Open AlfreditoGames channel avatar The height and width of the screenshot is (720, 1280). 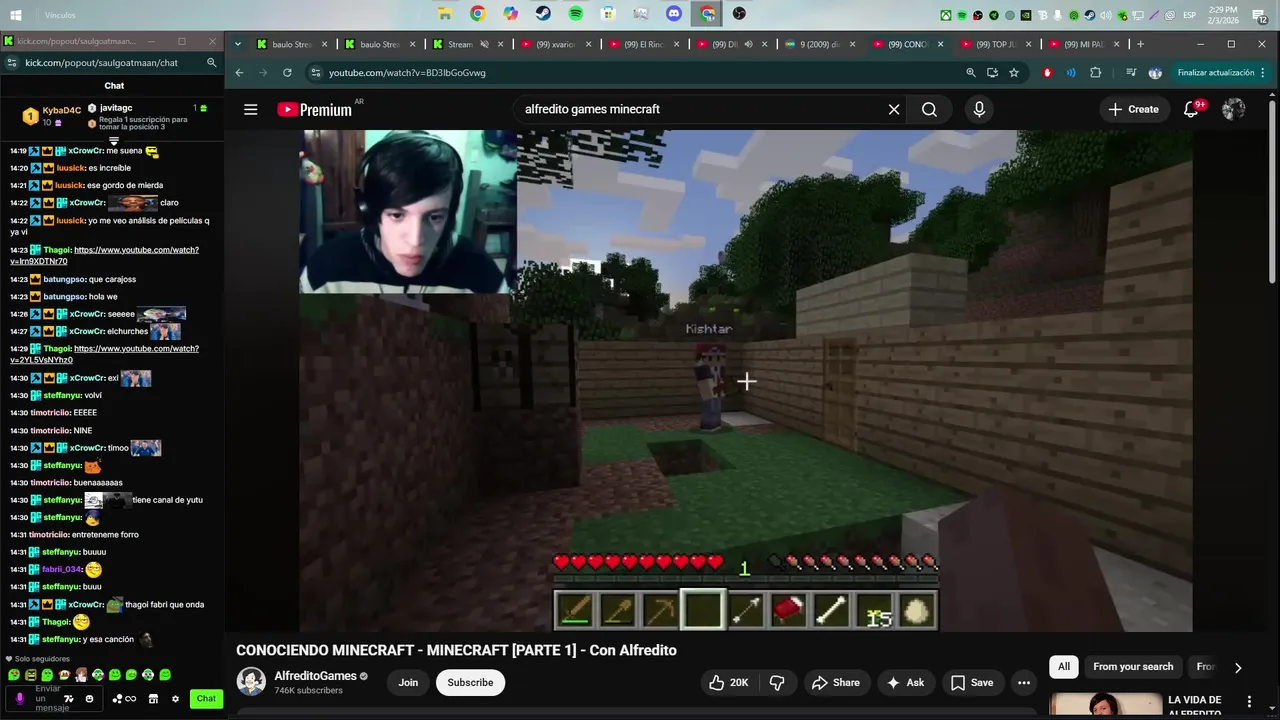(x=251, y=682)
